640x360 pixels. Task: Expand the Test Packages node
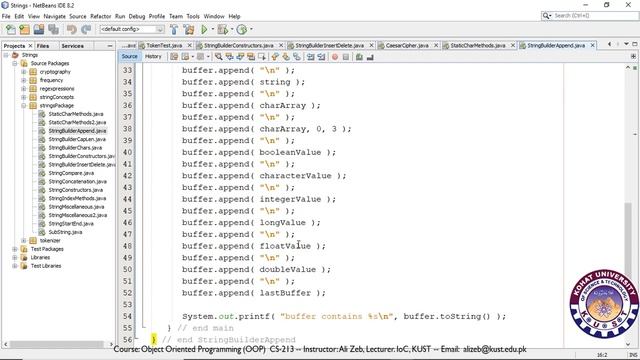(15, 249)
